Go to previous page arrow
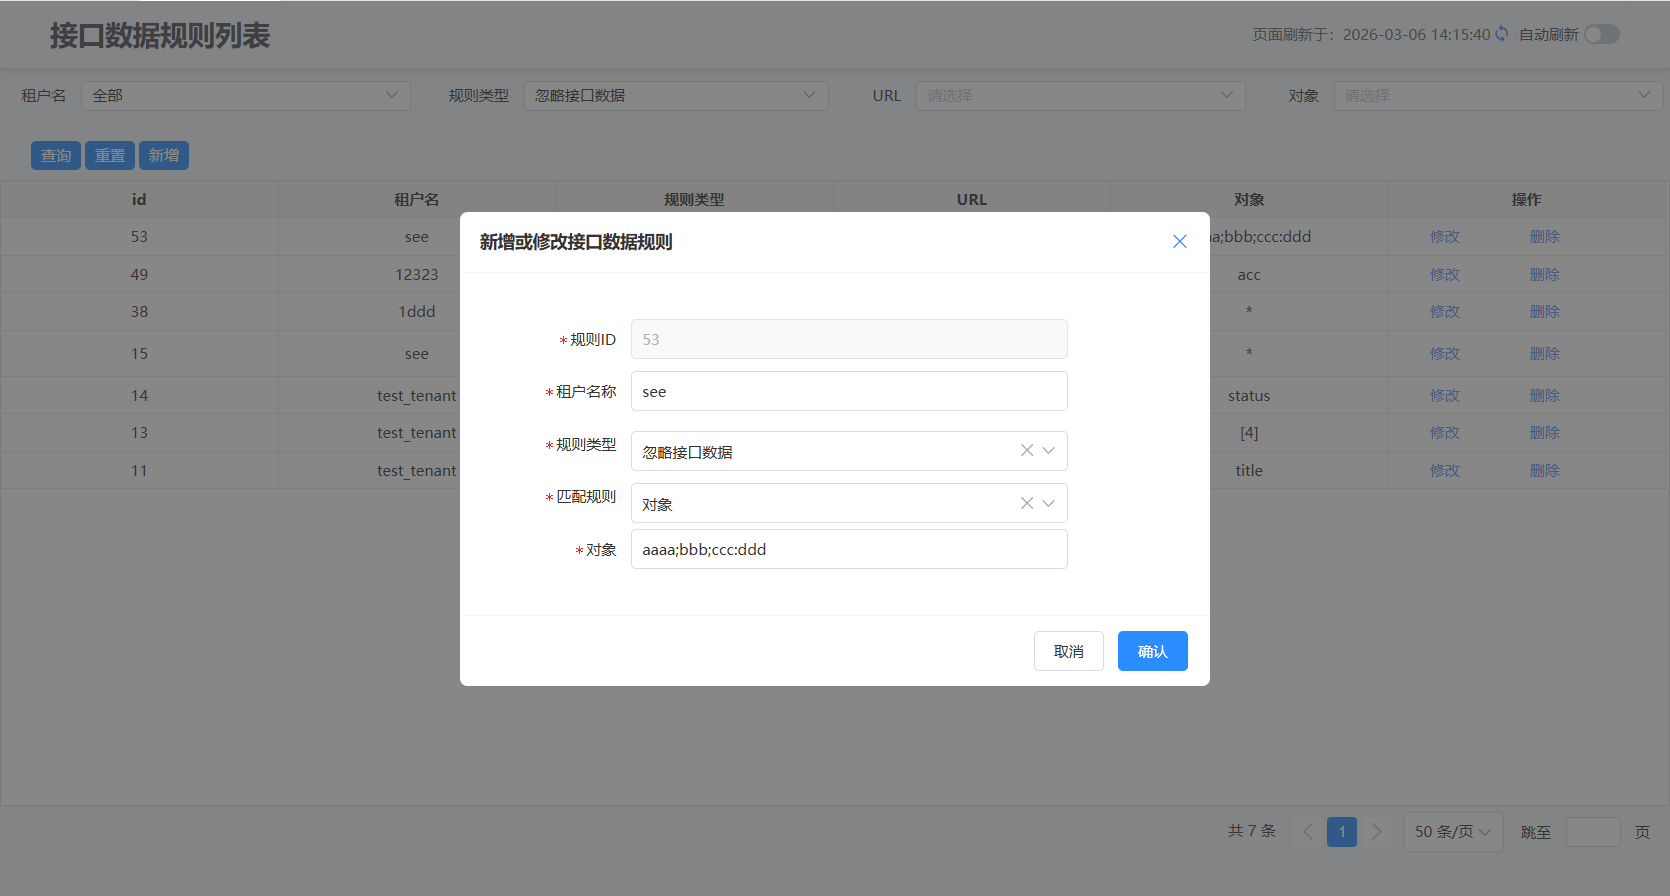 click(x=1307, y=831)
